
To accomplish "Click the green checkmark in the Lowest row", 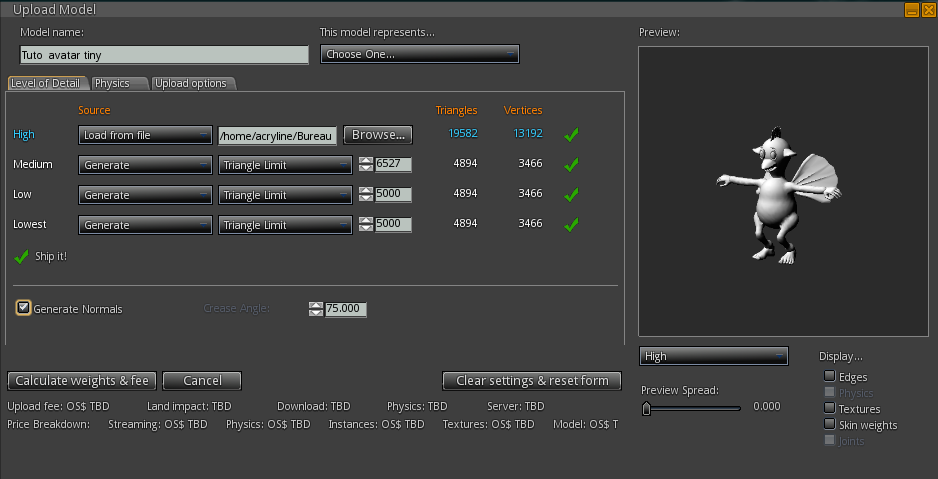I will point(571,225).
